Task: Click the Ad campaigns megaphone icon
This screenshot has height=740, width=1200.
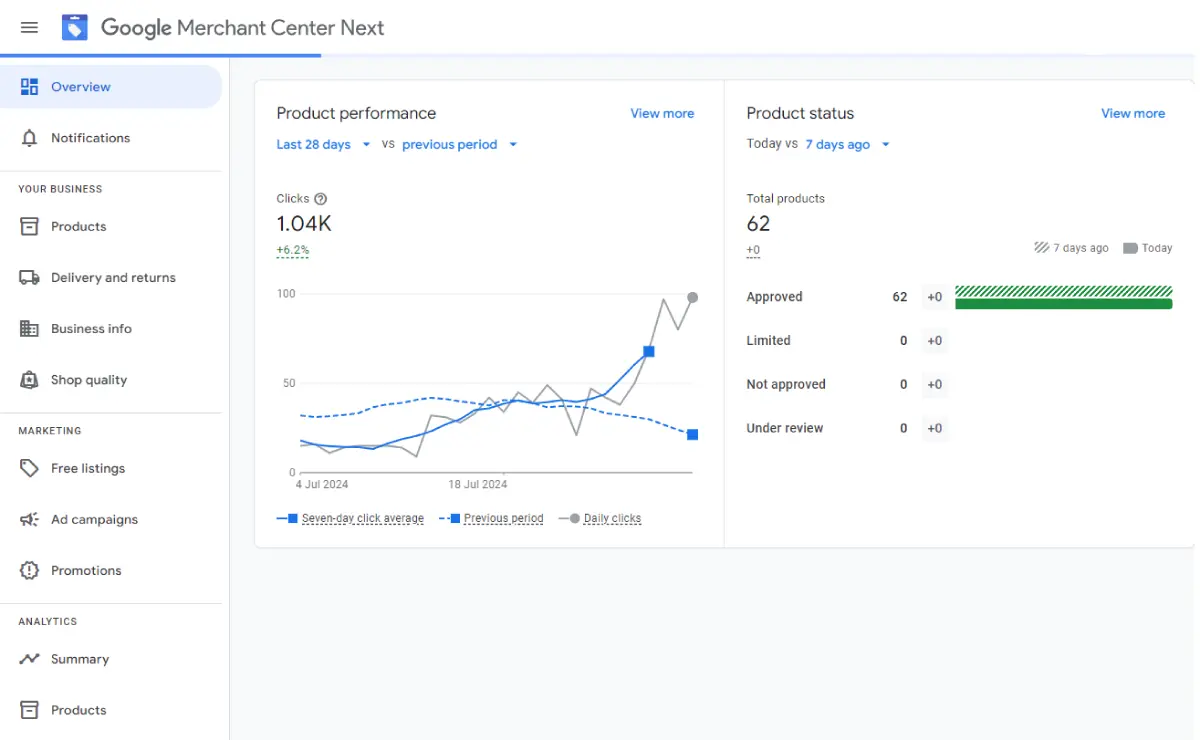Action: tap(30, 520)
